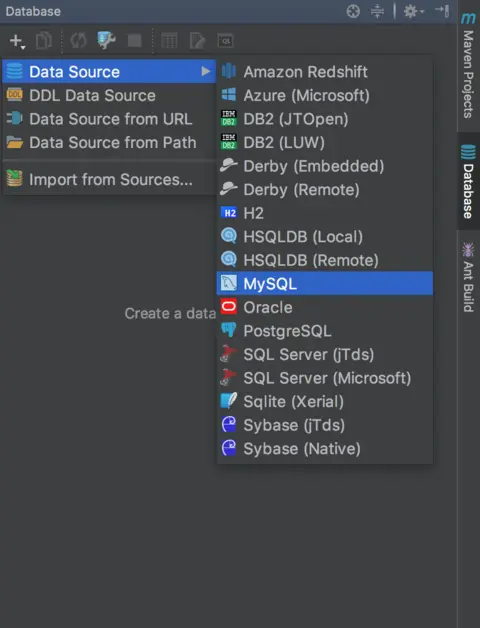Image resolution: width=480 pixels, height=628 pixels.
Task: Open the Maven Projects side tab
Action: coord(468,66)
